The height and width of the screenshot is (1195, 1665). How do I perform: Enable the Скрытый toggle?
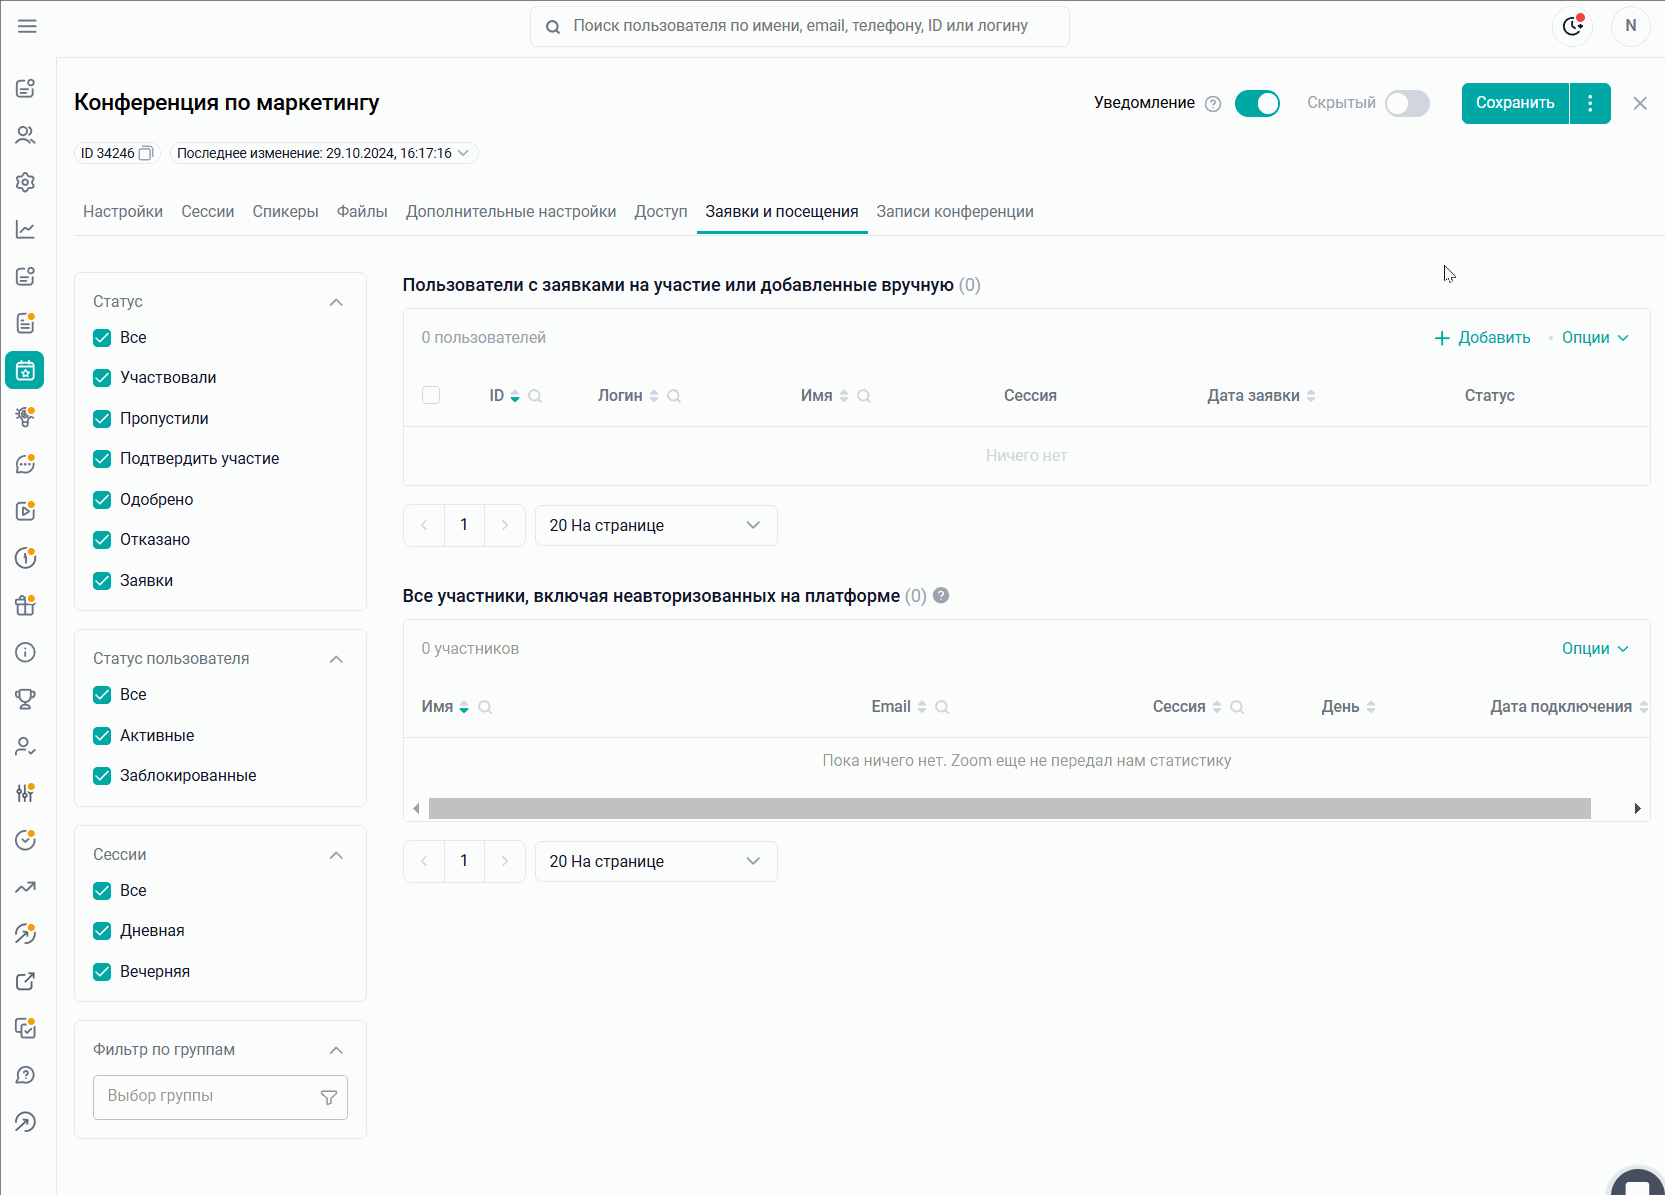click(x=1407, y=103)
